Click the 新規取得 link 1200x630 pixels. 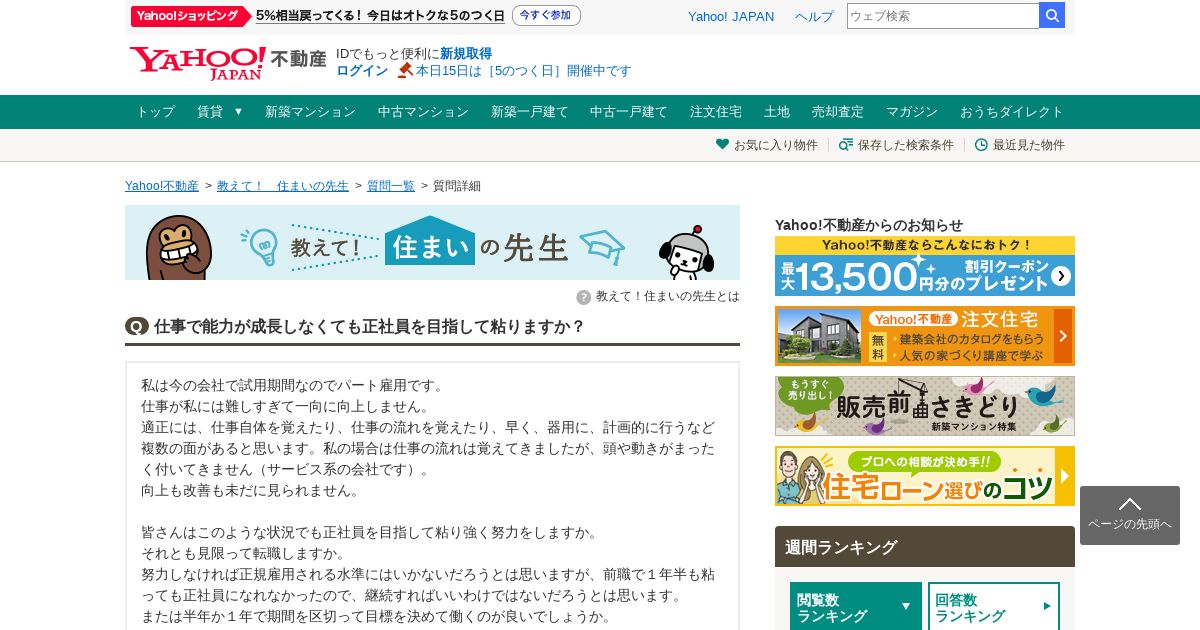pyautogui.click(x=466, y=53)
